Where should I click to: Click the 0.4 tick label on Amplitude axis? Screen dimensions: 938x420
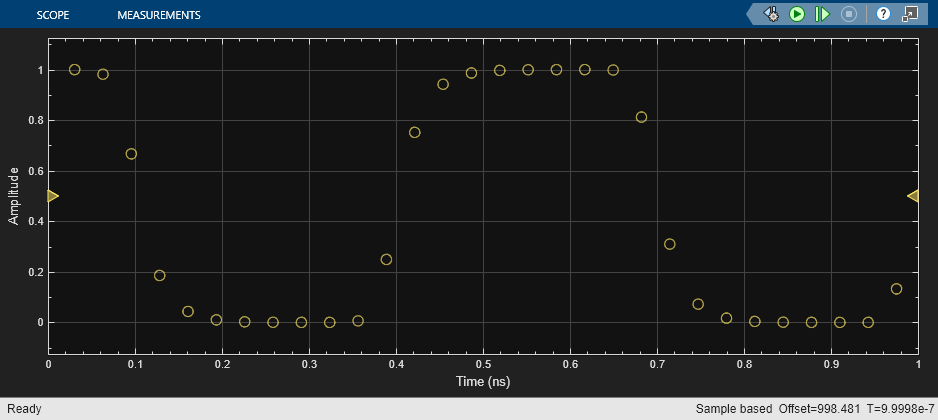[x=35, y=221]
